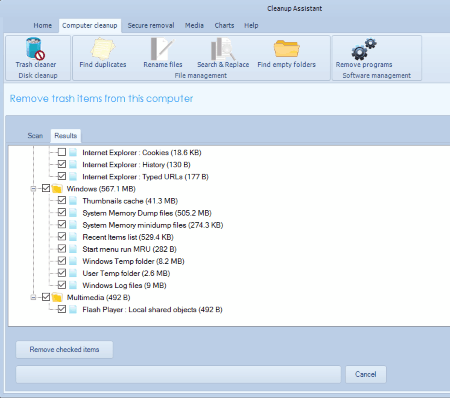Screen dimensions: 450x398
Task: Open the Media tab
Action: (194, 25)
